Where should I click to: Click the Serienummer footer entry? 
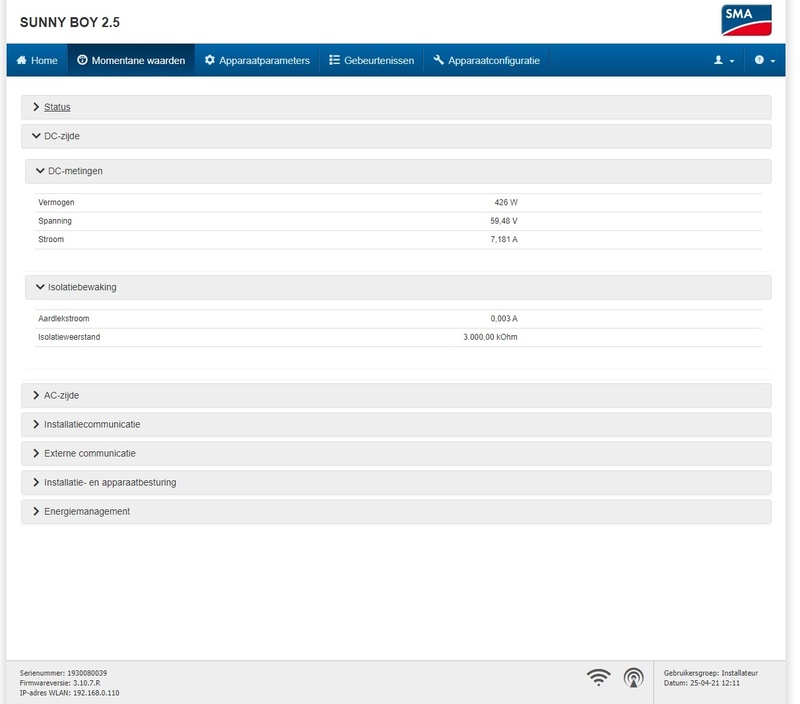click(63, 673)
